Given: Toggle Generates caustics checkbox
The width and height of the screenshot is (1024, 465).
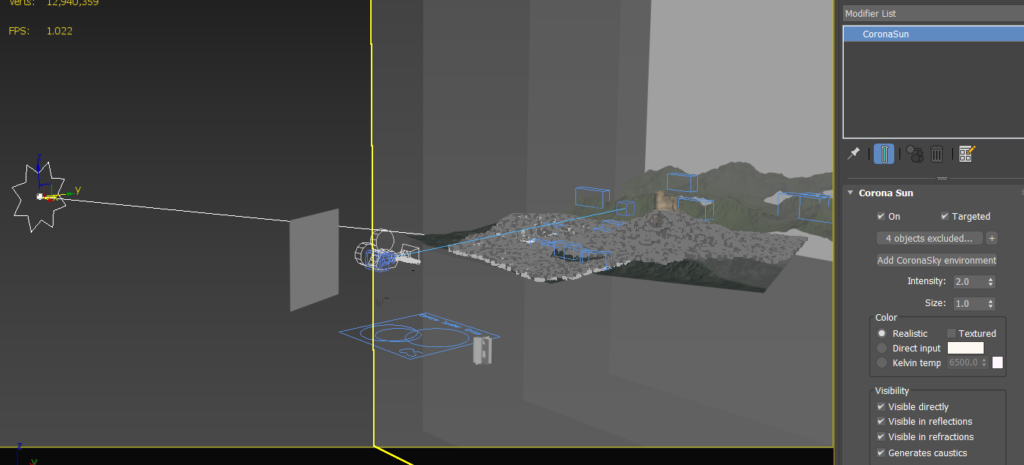Looking at the screenshot, I should [881, 453].
